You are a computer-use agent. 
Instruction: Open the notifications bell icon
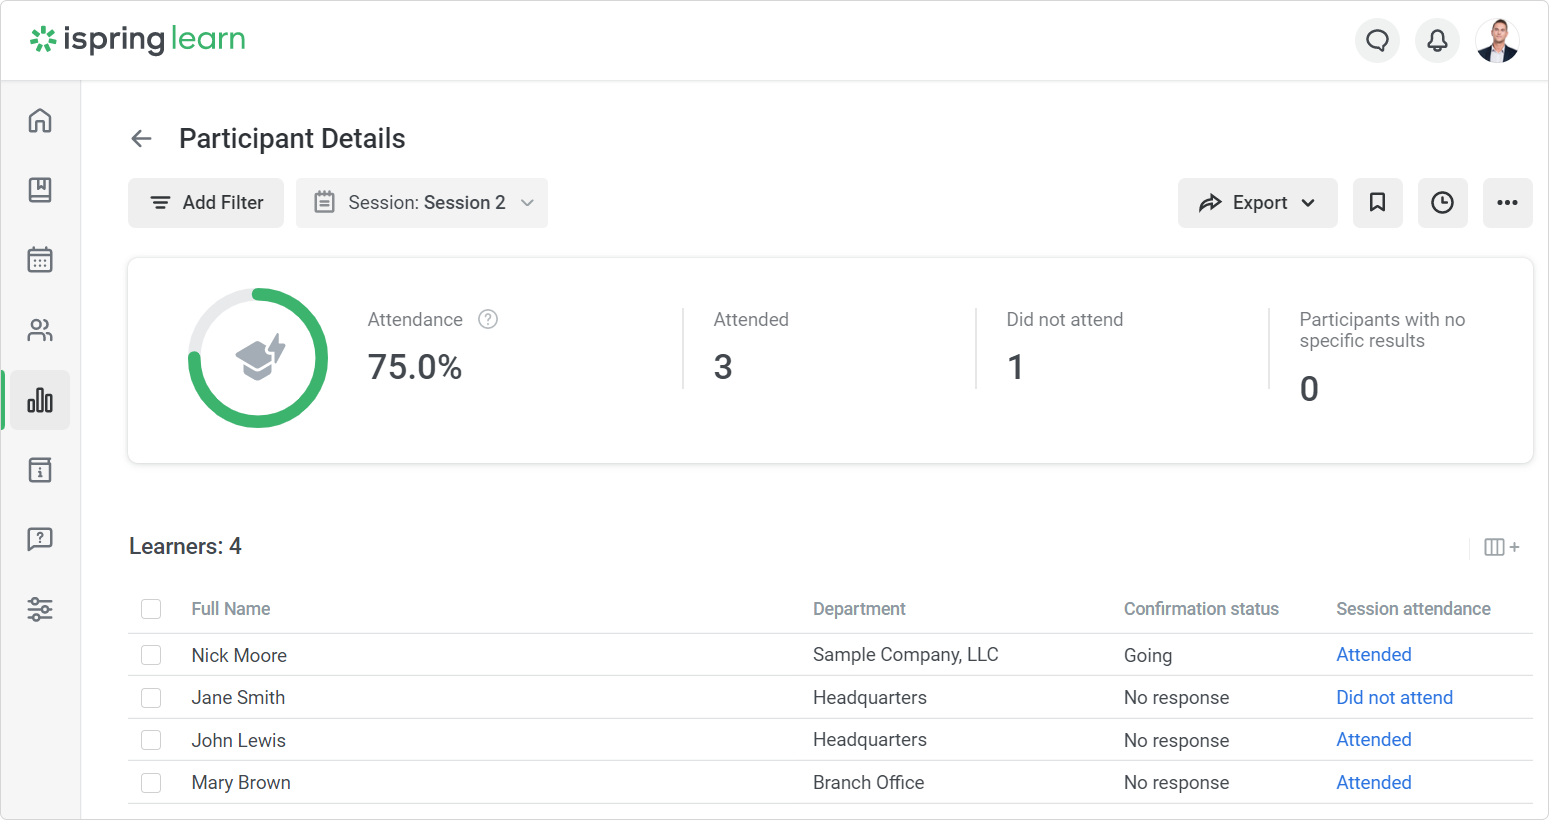click(1437, 40)
